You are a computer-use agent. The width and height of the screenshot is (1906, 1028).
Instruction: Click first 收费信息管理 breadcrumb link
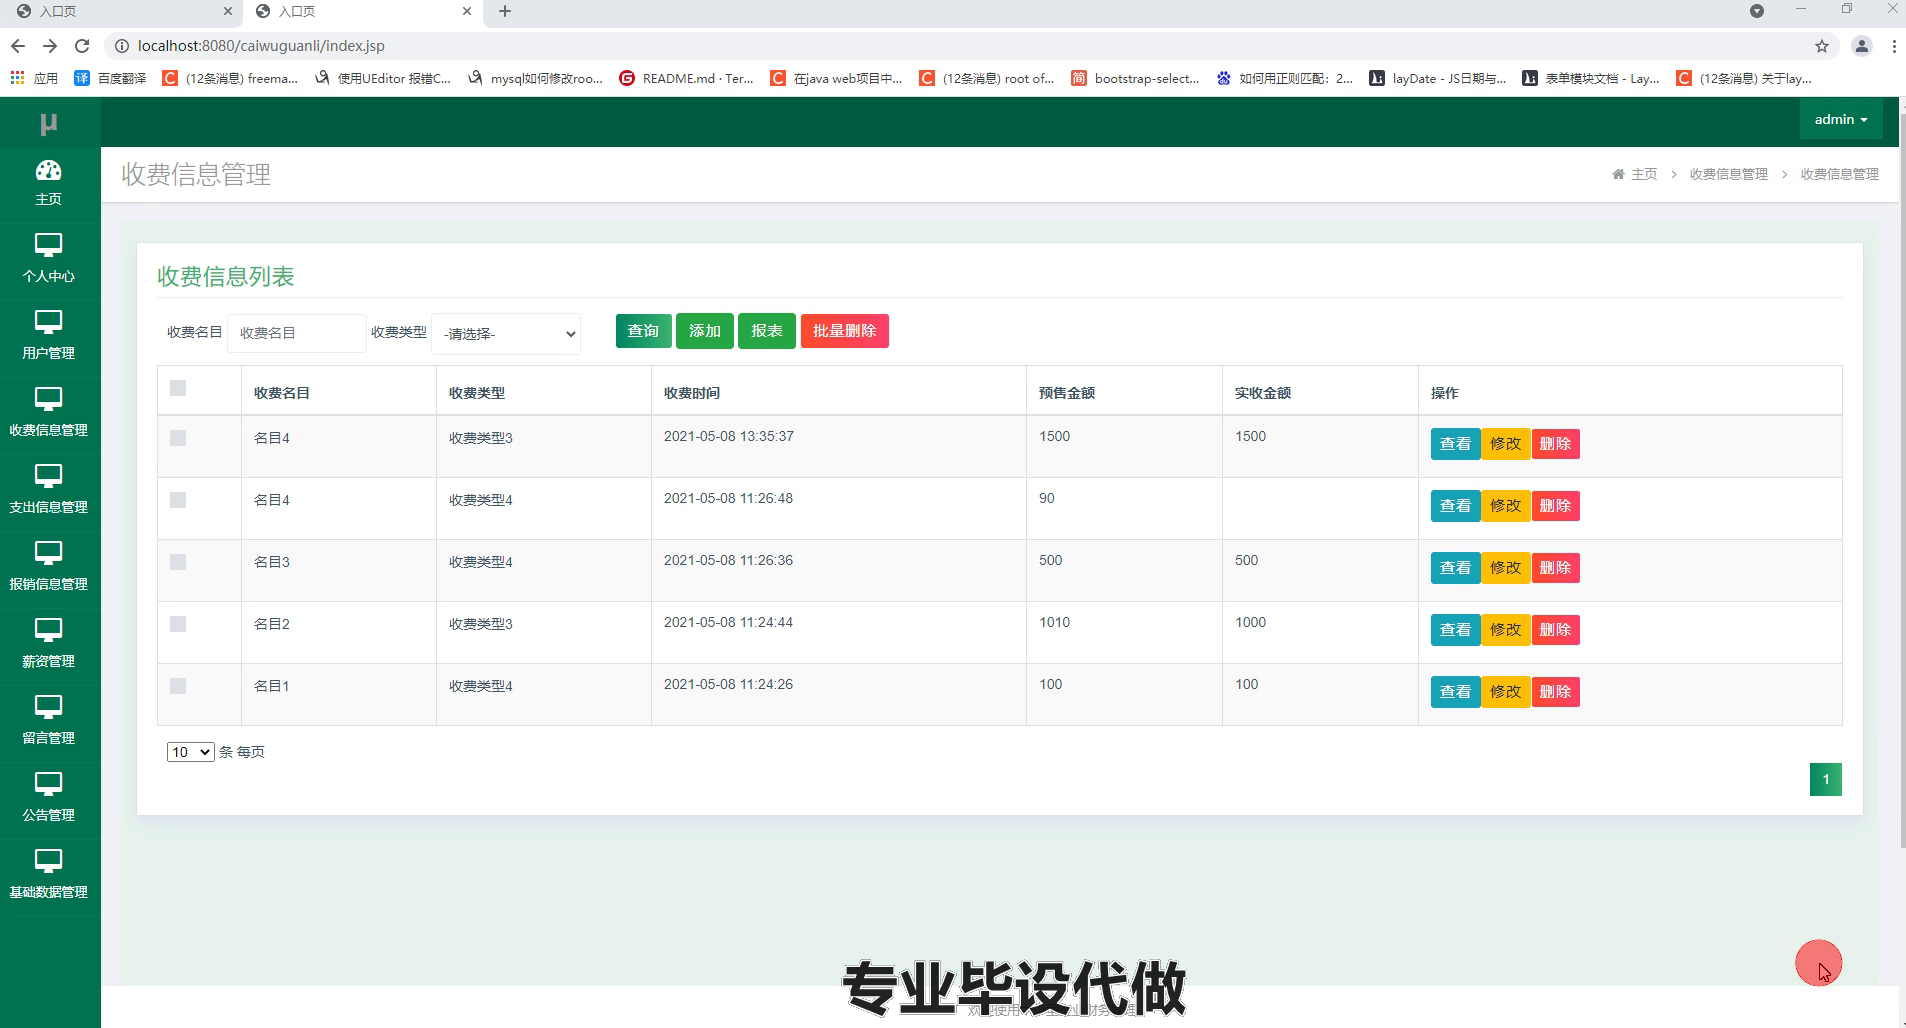click(1729, 174)
